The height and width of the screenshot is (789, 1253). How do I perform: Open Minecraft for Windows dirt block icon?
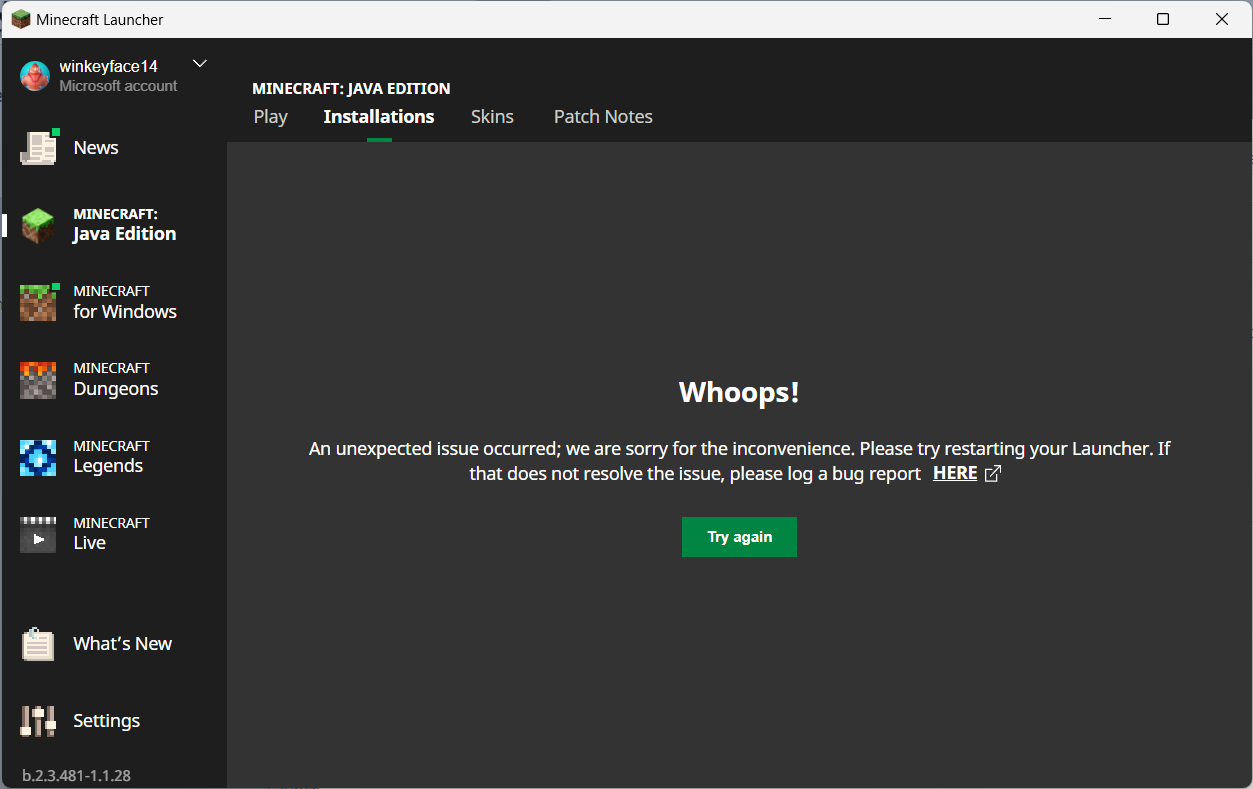pyautogui.click(x=39, y=302)
